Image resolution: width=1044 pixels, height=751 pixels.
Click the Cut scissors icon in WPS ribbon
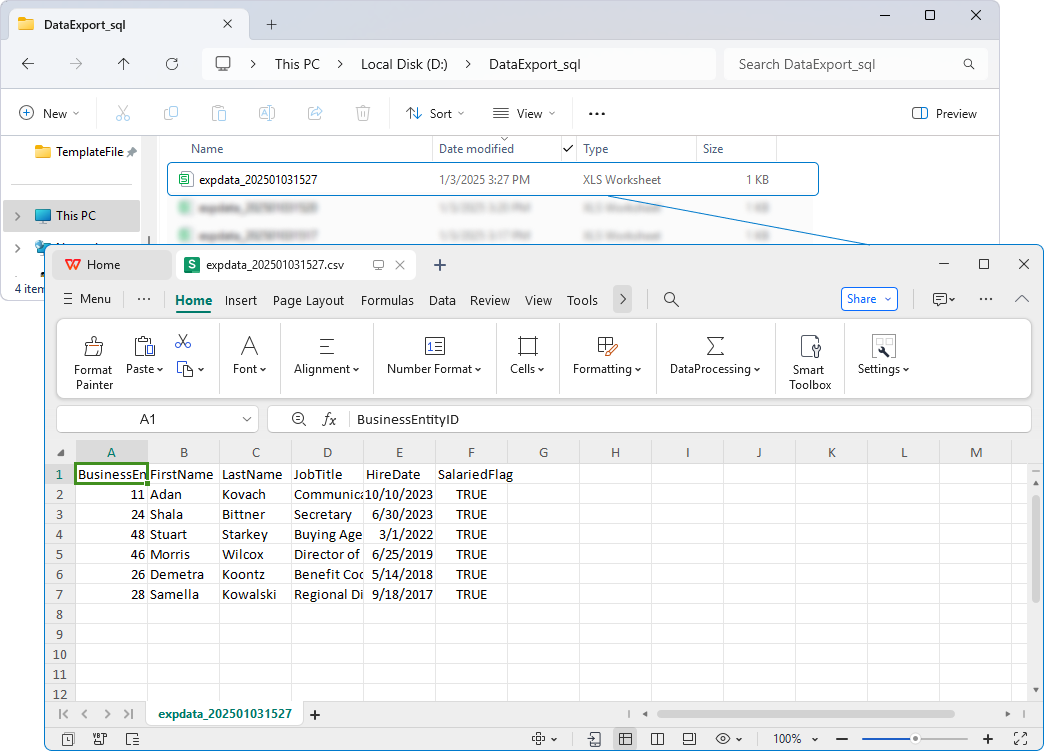(x=183, y=342)
